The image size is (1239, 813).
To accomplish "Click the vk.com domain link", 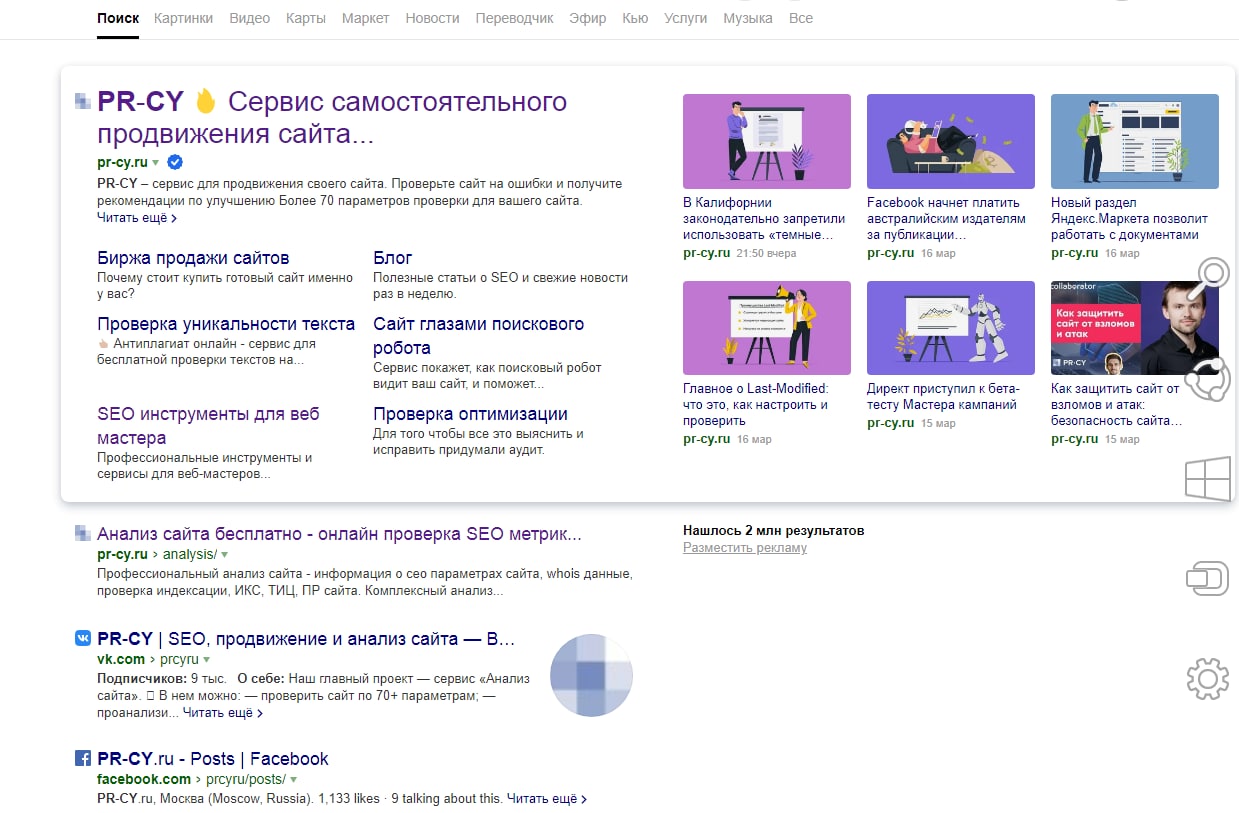I will tap(121, 660).
